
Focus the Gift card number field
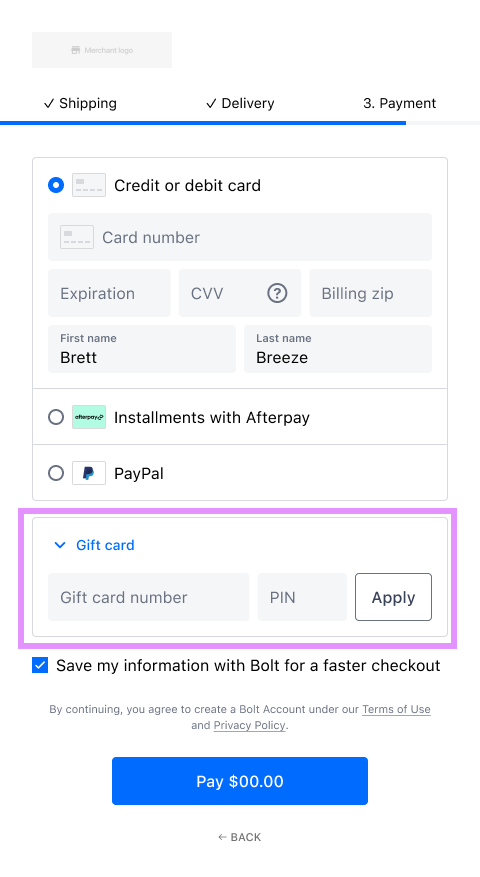tap(149, 597)
